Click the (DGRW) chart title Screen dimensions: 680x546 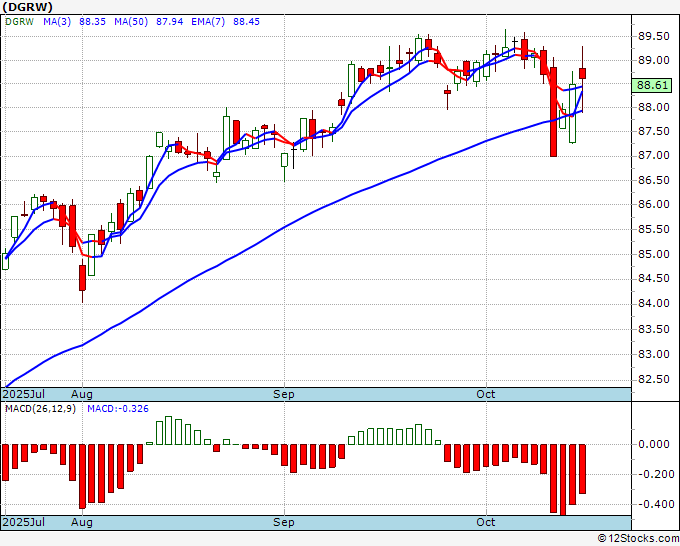27,7
